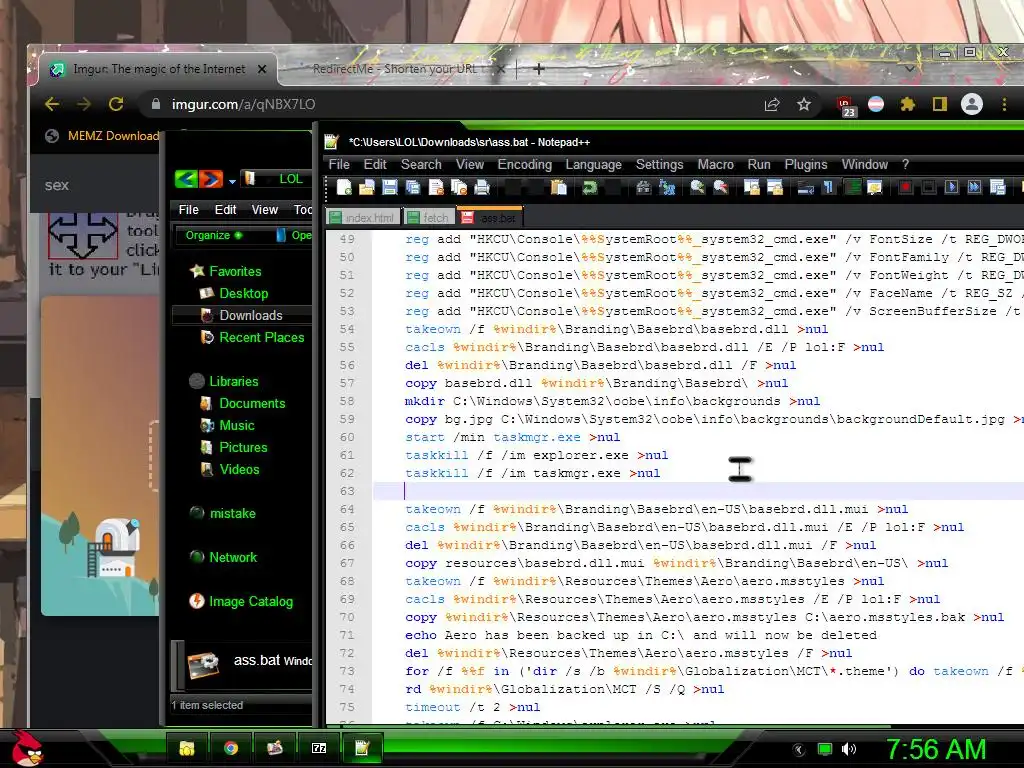
Task: Click the Save All icon in Notepad++
Action: pos(413,188)
